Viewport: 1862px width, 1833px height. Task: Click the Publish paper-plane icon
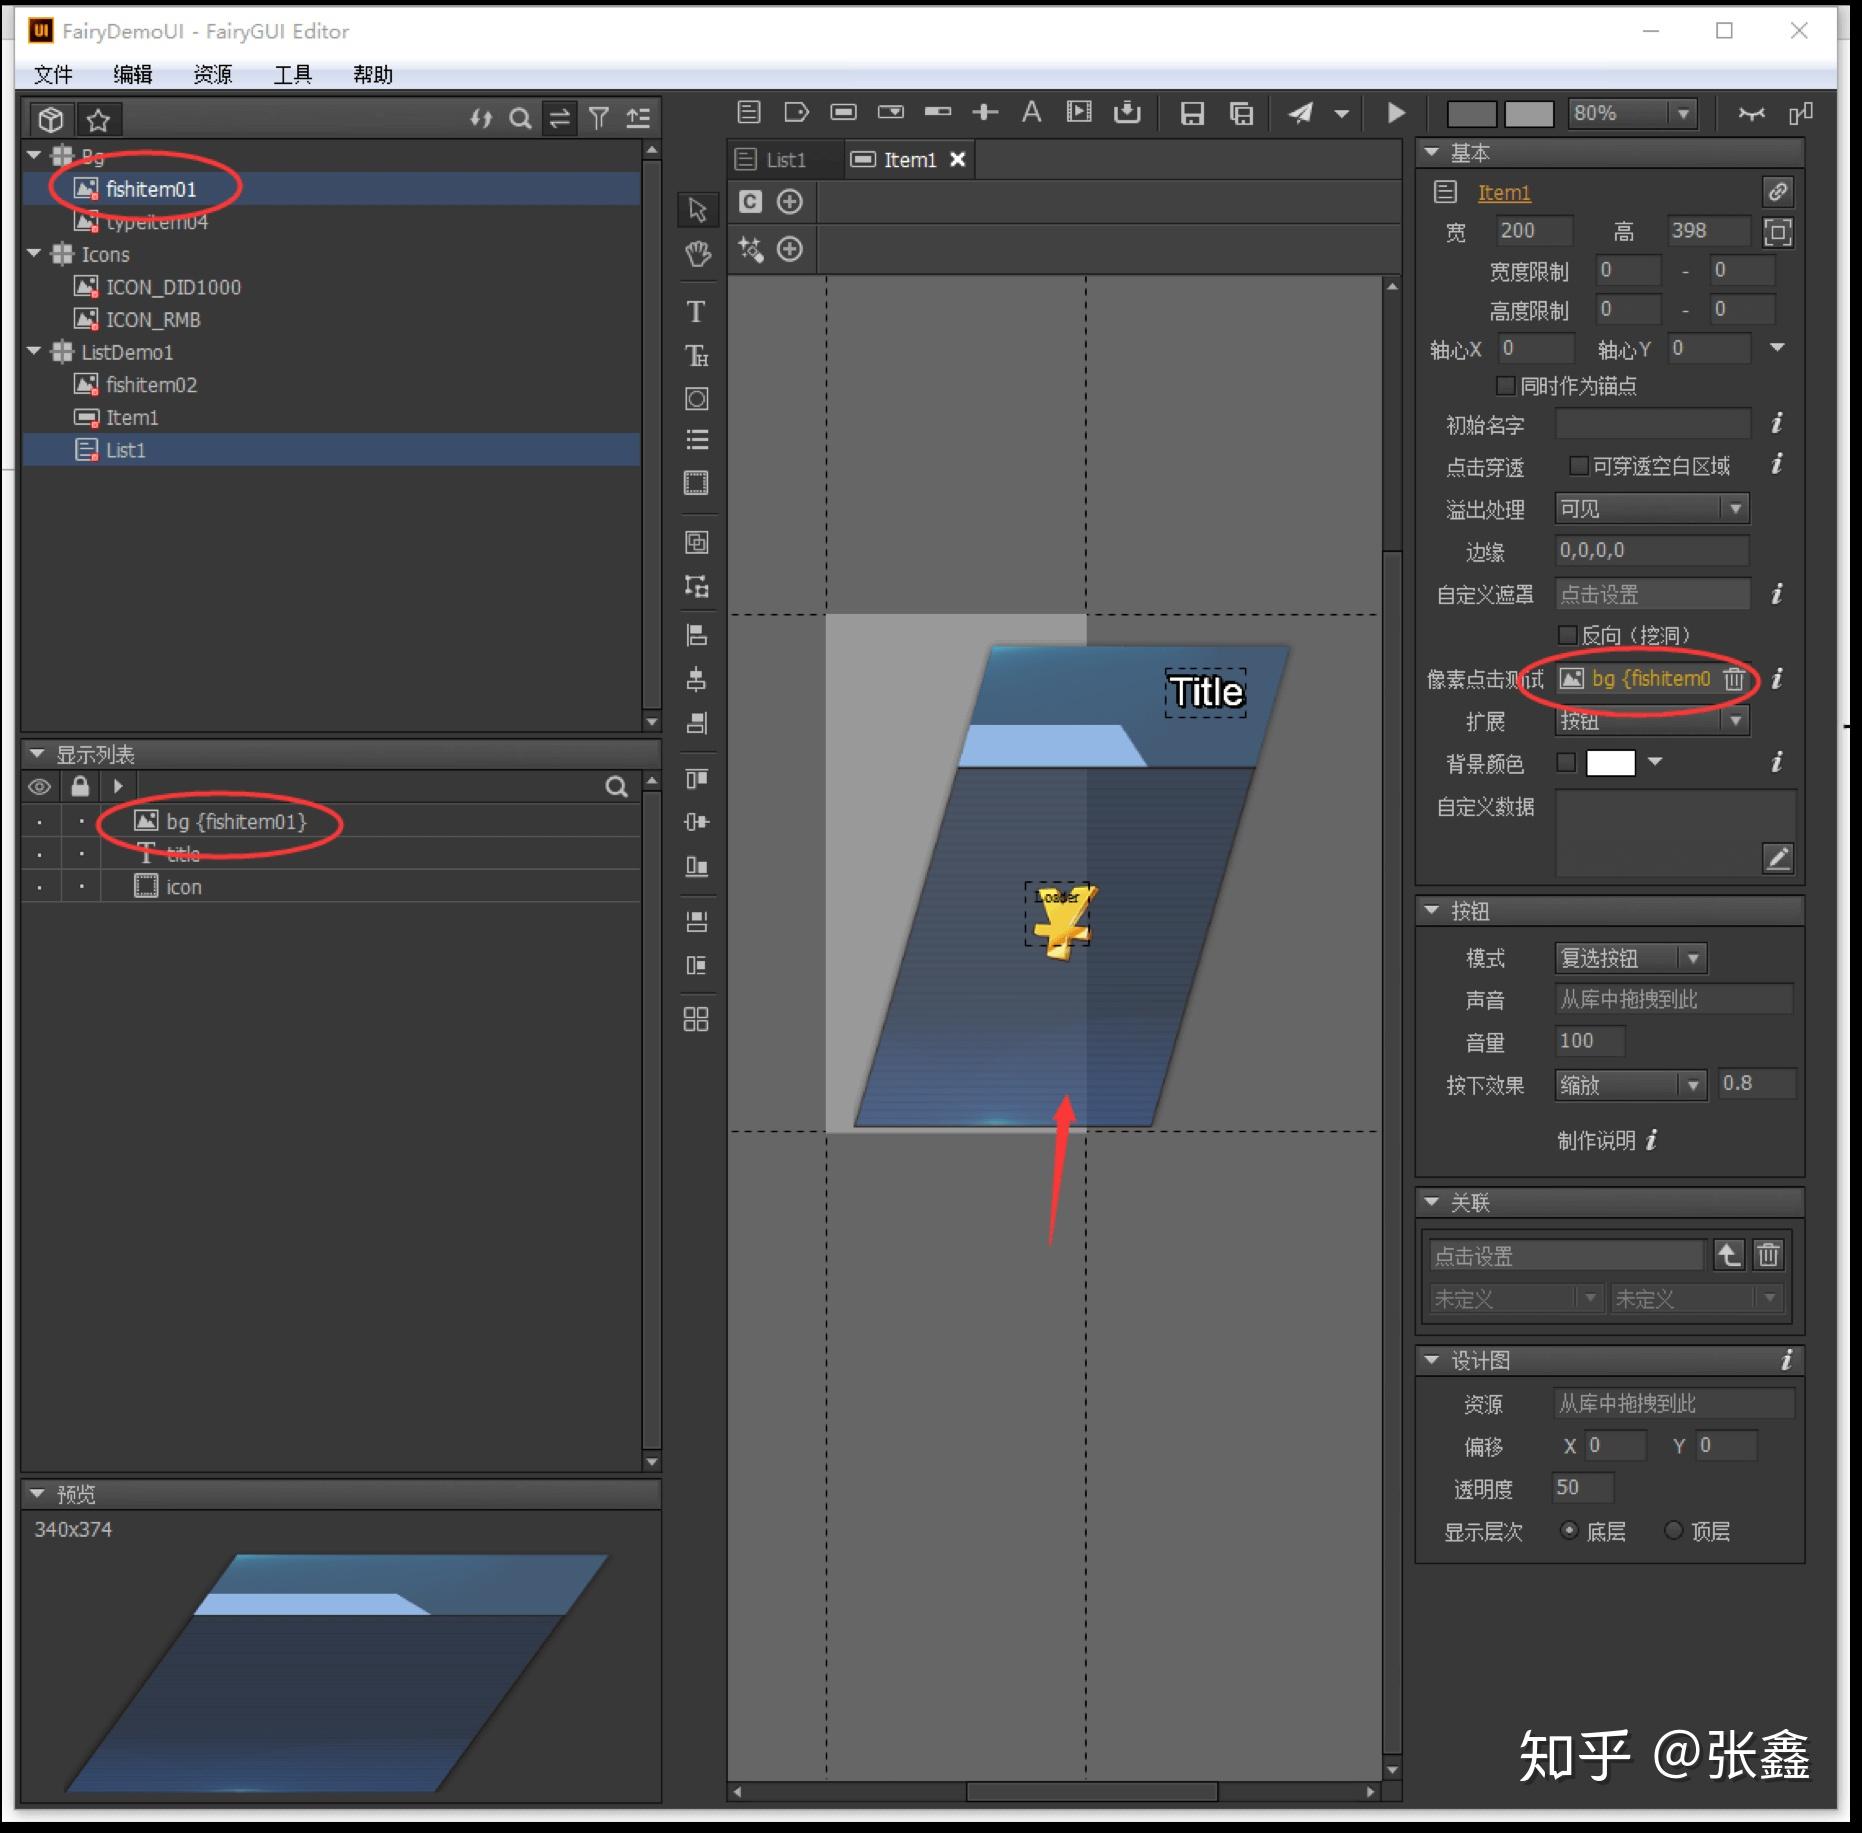(1300, 113)
